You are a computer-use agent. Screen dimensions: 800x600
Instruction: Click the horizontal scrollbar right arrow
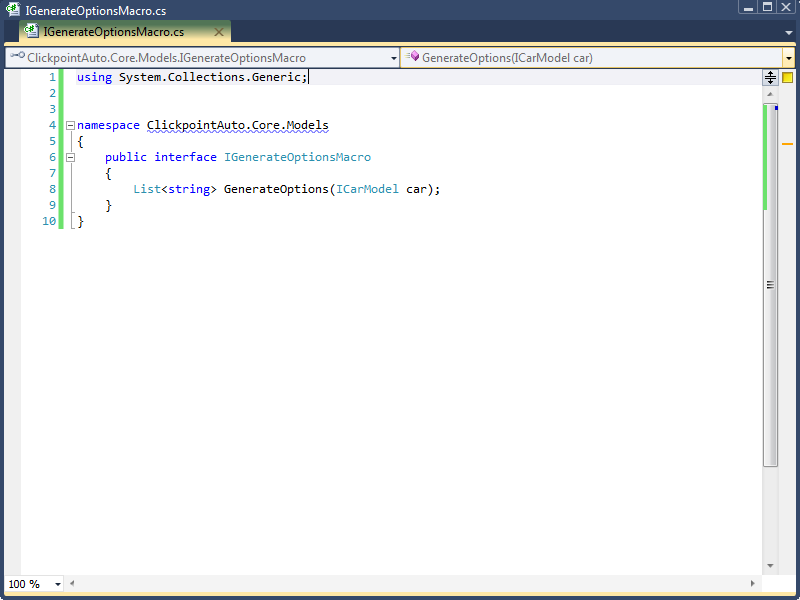[753, 583]
